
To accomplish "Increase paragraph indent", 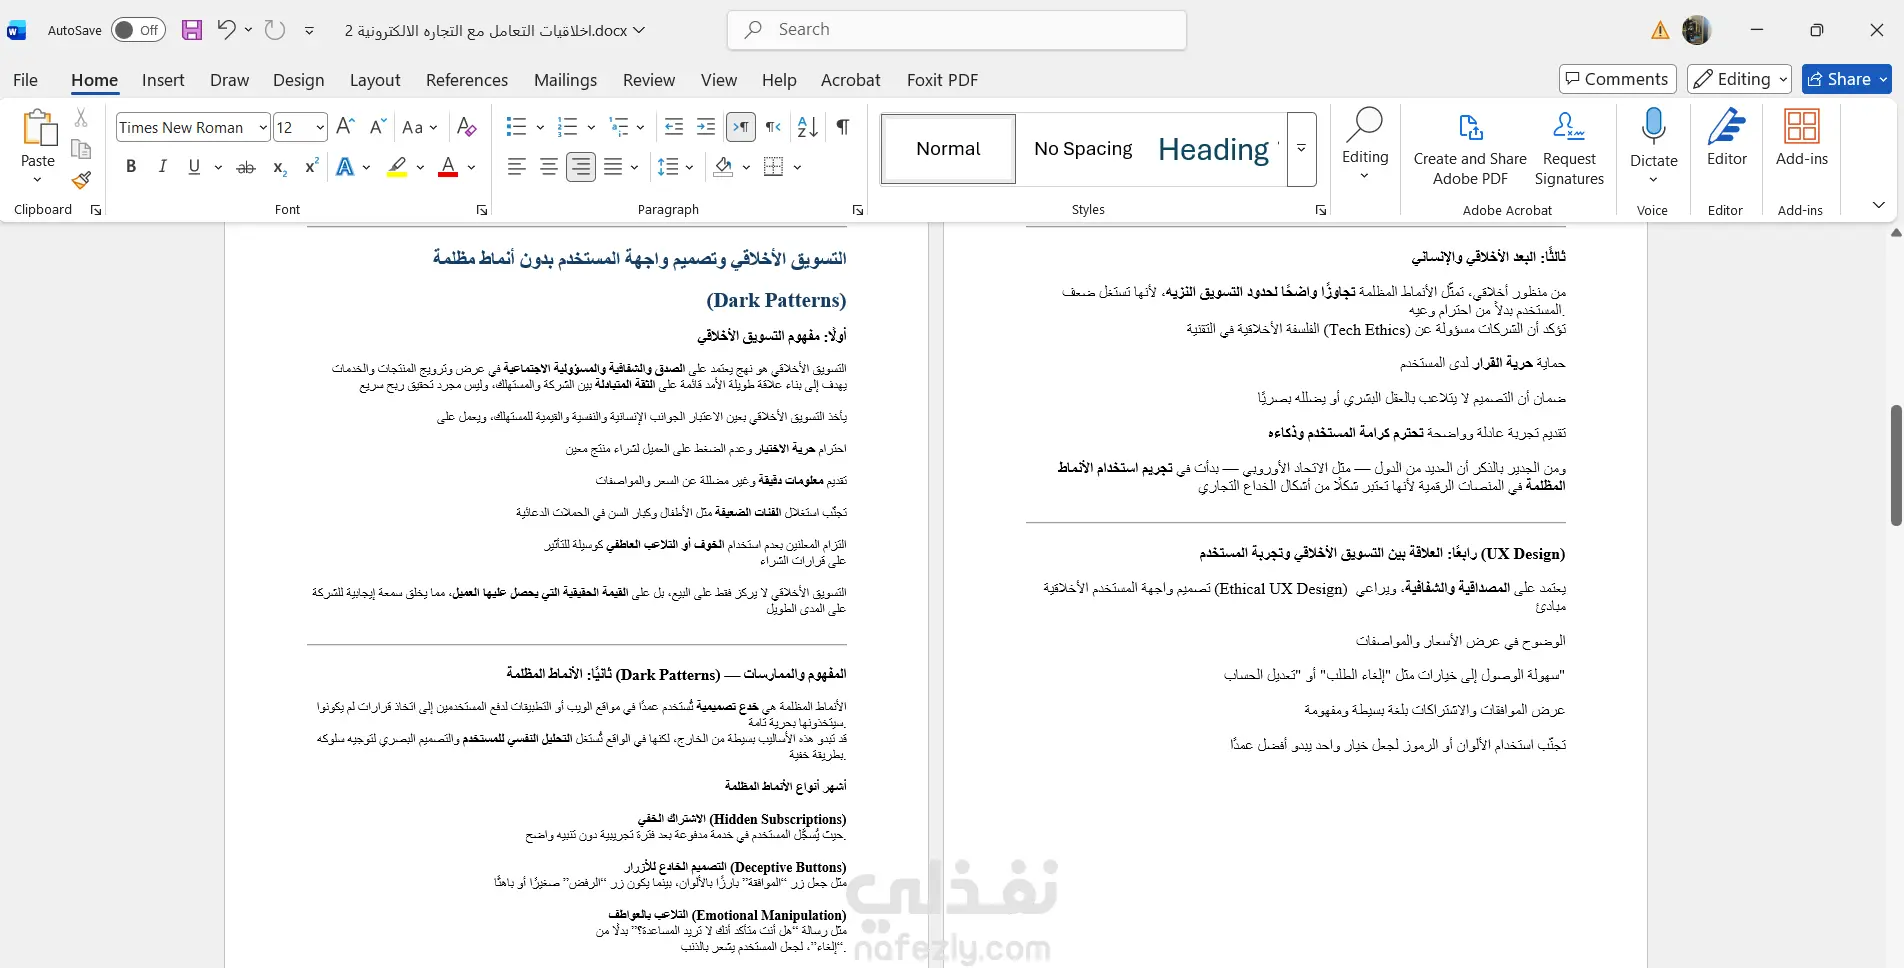I will pyautogui.click(x=706, y=127).
